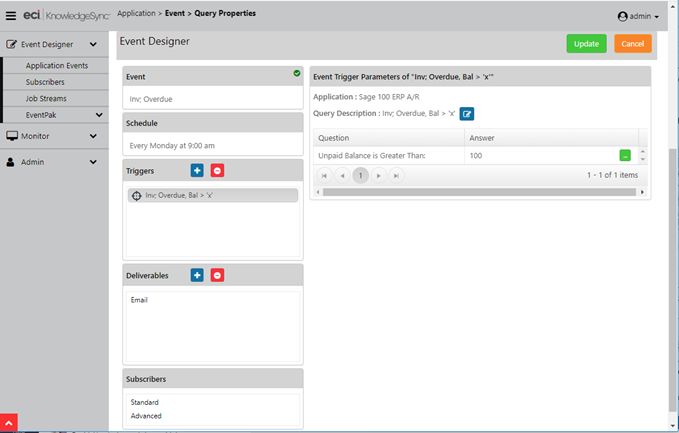Screen dimensions: 679x433
Task: Select the Schedule panel header
Action: (x=213, y=123)
